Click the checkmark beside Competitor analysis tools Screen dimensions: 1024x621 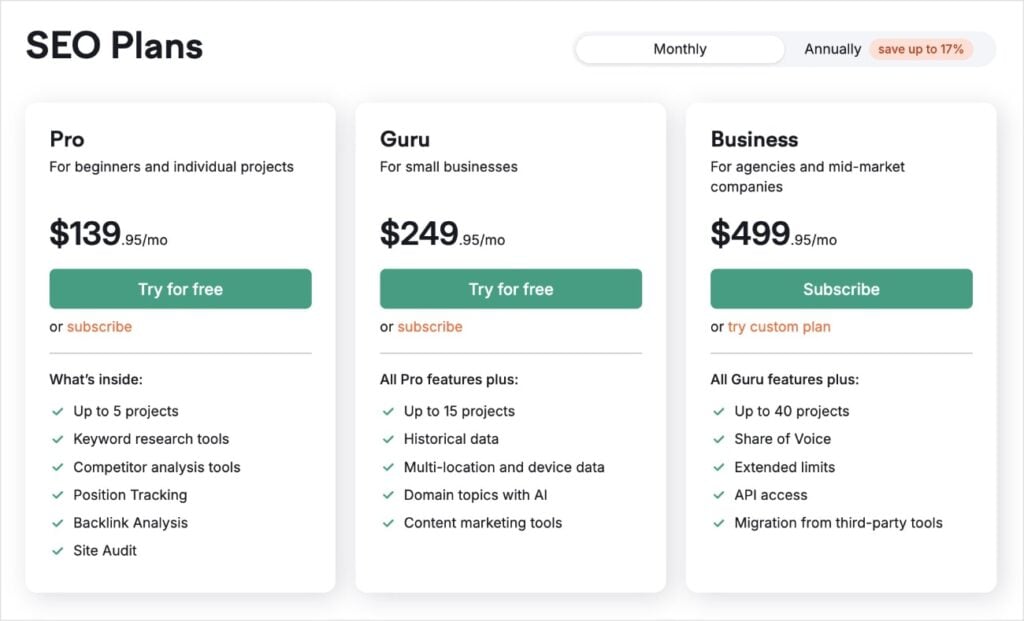click(57, 467)
